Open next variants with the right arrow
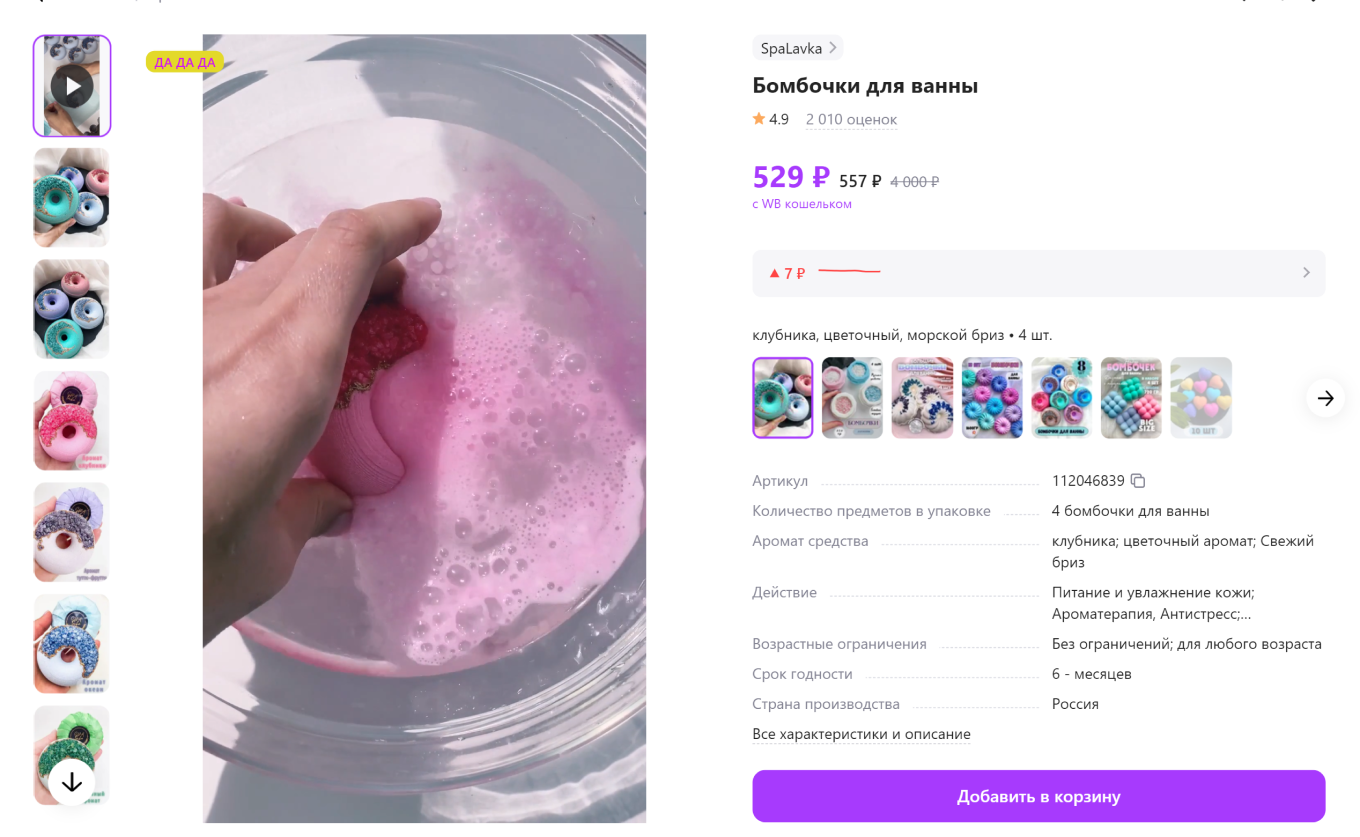This screenshot has height=837, width=1360. (x=1324, y=398)
